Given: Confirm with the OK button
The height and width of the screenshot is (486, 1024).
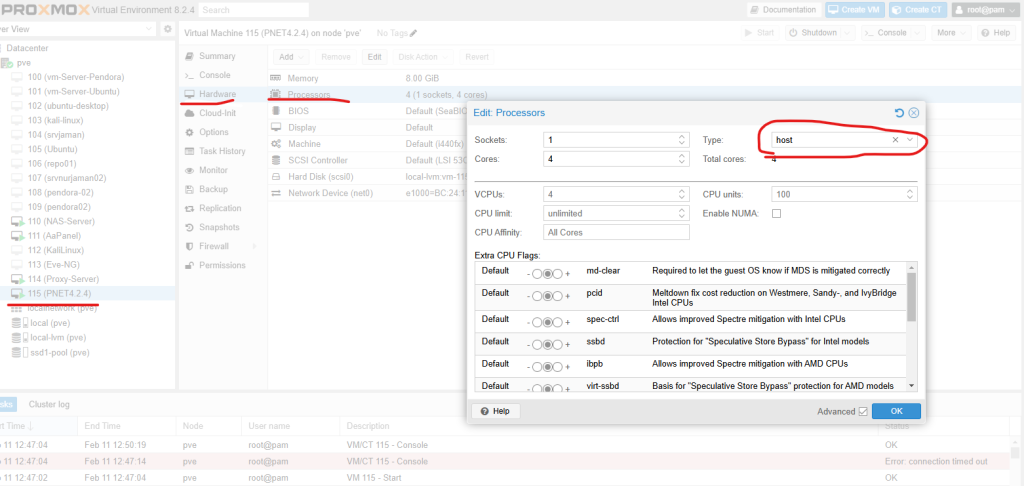Looking at the screenshot, I should tap(896, 411).
